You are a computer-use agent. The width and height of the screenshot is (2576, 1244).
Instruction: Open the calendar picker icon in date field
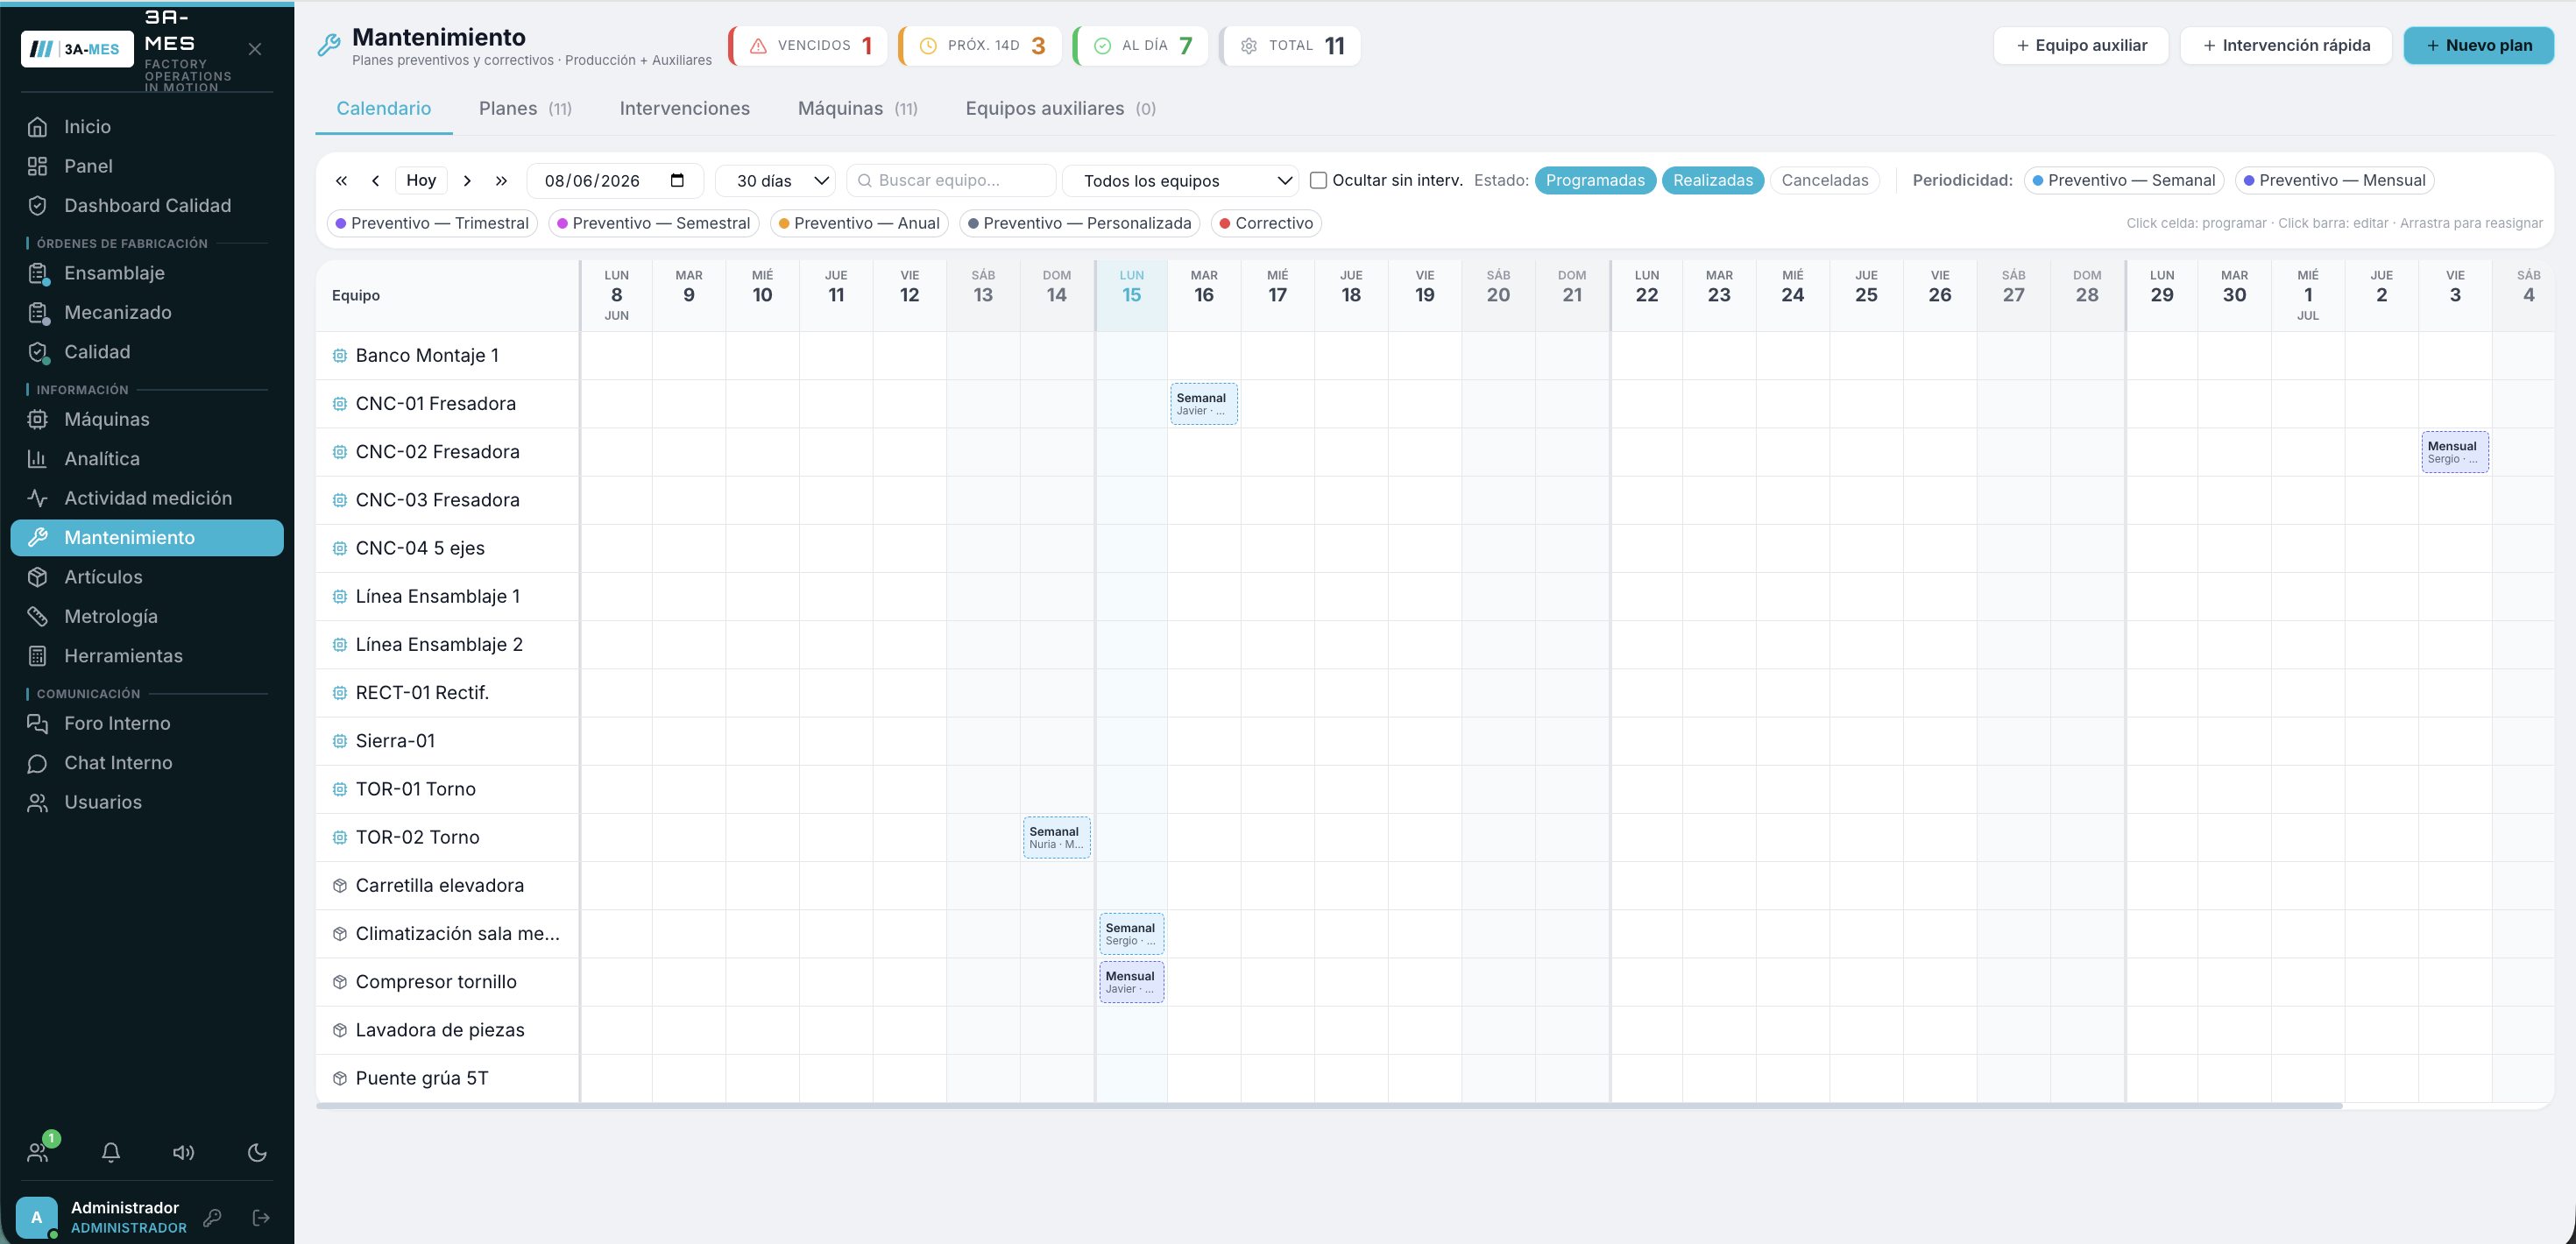677,180
